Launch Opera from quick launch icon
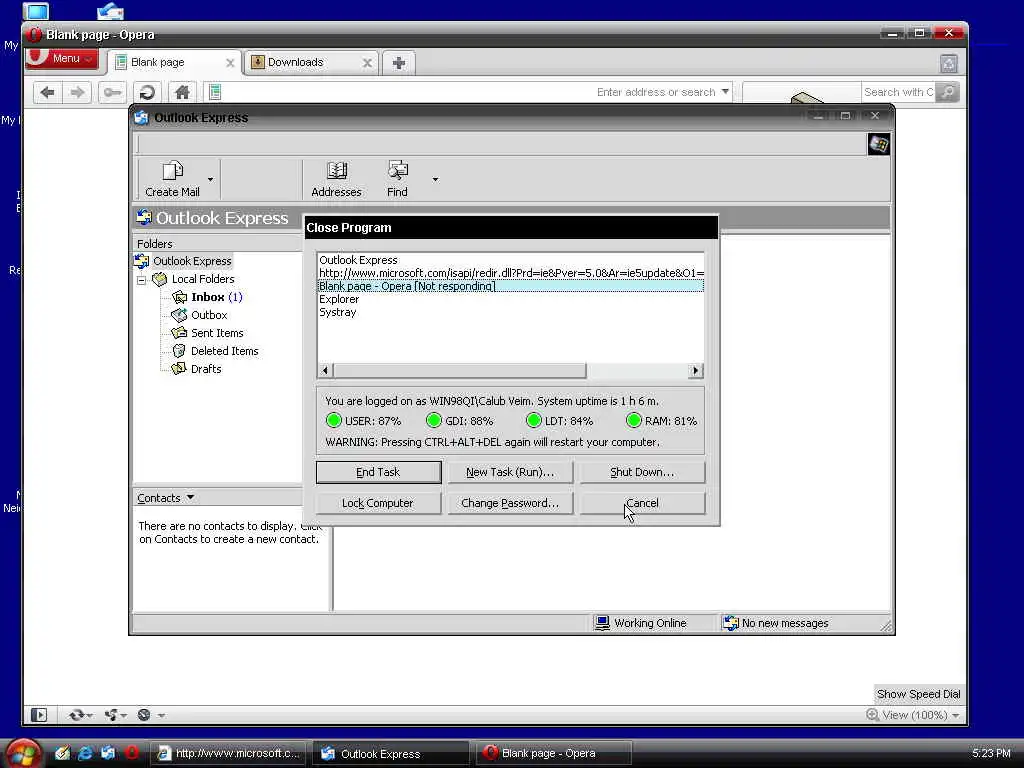Viewport: 1024px width, 768px height. point(131,753)
